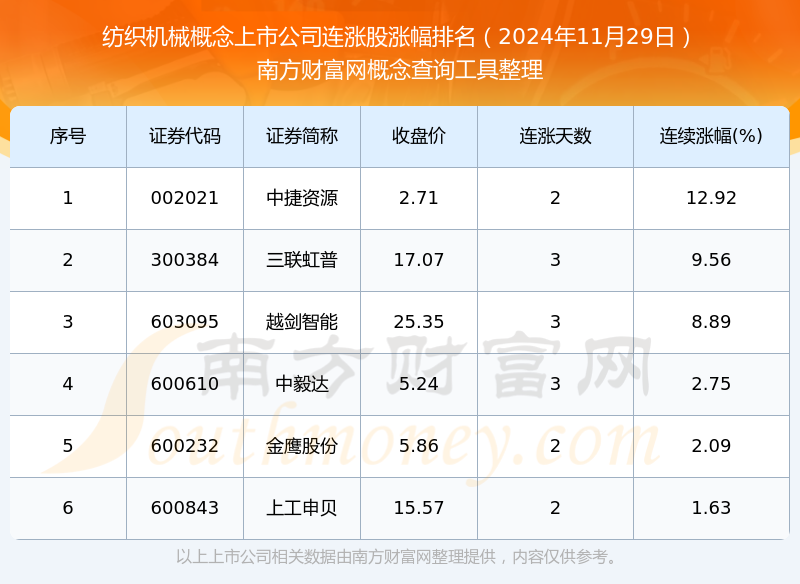Click rank number 2 in 三联虹普 row
This screenshot has width=800, height=584.
(x=68, y=260)
